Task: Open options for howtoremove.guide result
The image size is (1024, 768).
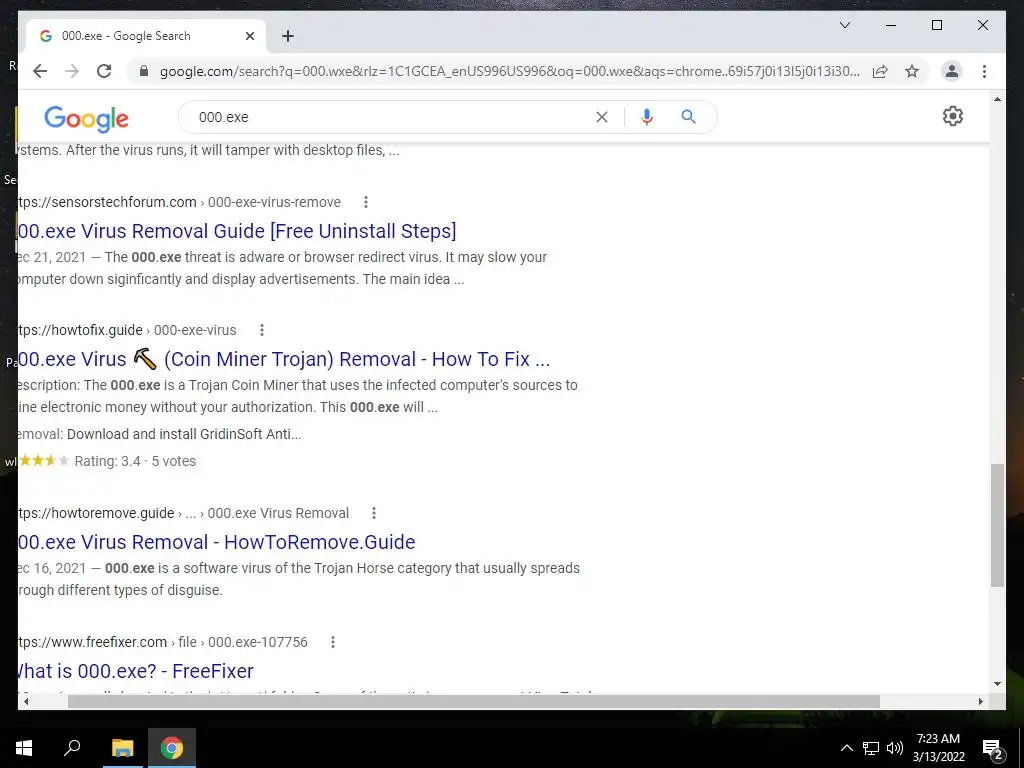Action: click(374, 513)
